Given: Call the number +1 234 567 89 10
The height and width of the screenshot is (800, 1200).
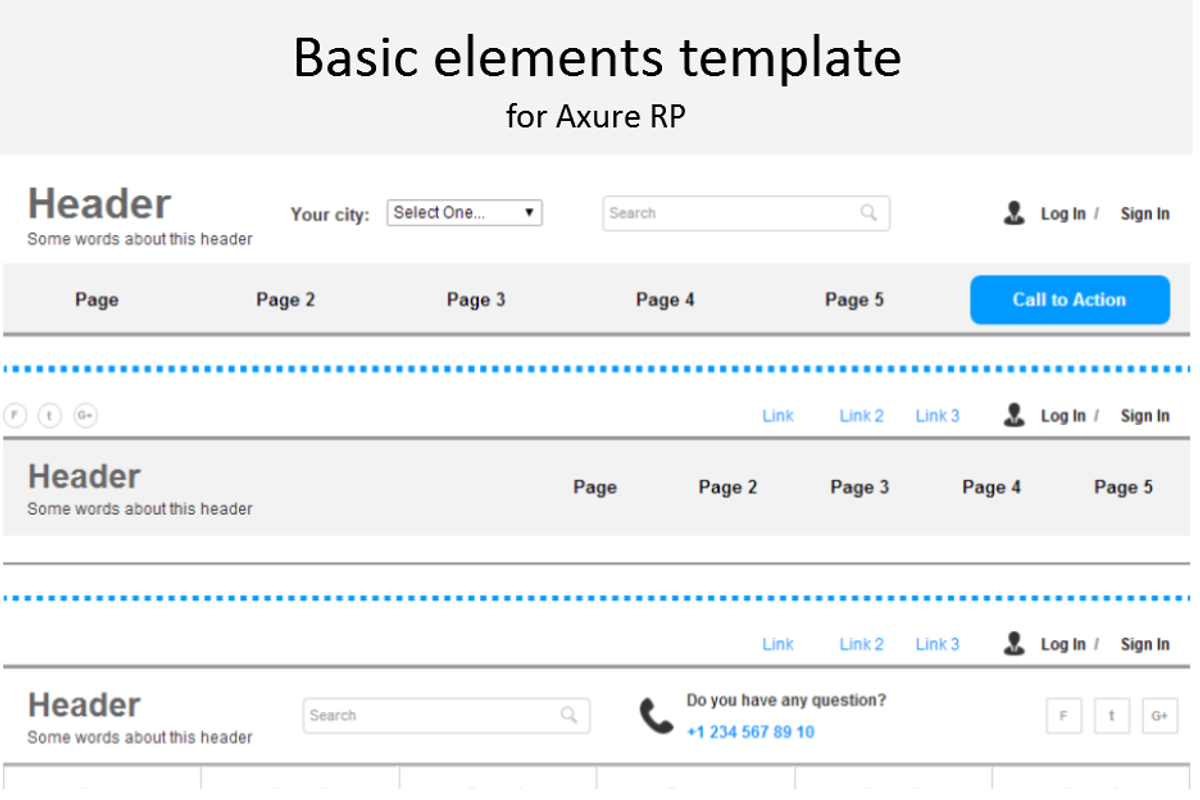Looking at the screenshot, I should coord(752,732).
